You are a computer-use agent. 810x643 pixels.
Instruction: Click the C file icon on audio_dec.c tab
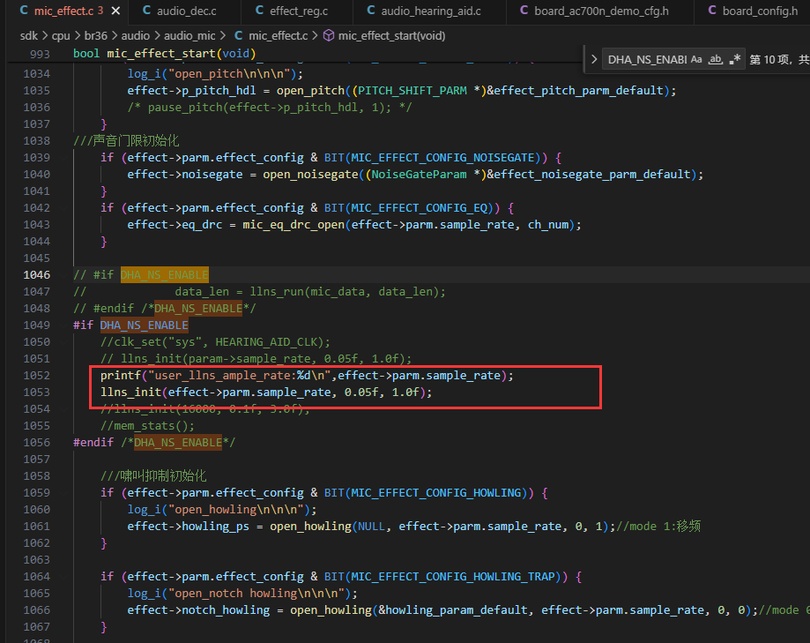[x=147, y=10]
